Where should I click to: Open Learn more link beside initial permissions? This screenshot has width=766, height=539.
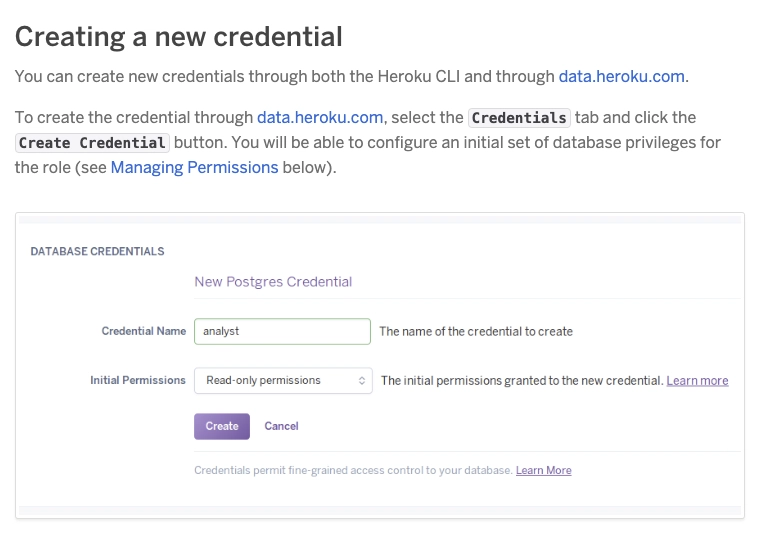tap(697, 381)
